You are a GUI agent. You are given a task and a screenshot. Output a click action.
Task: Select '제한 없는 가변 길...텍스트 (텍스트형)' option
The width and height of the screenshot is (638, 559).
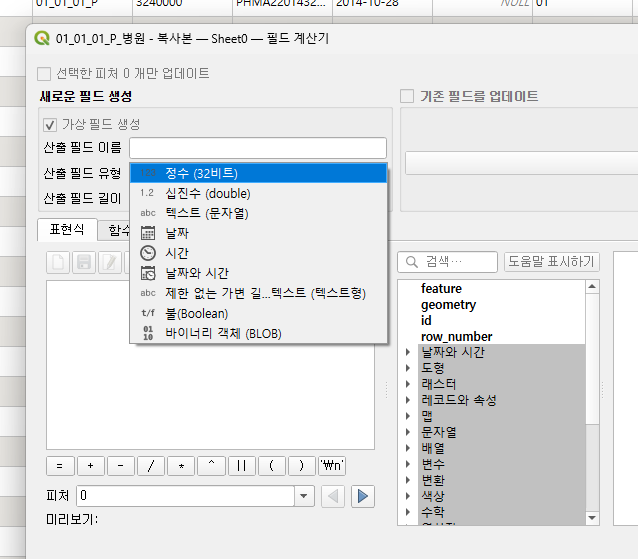coord(258,293)
